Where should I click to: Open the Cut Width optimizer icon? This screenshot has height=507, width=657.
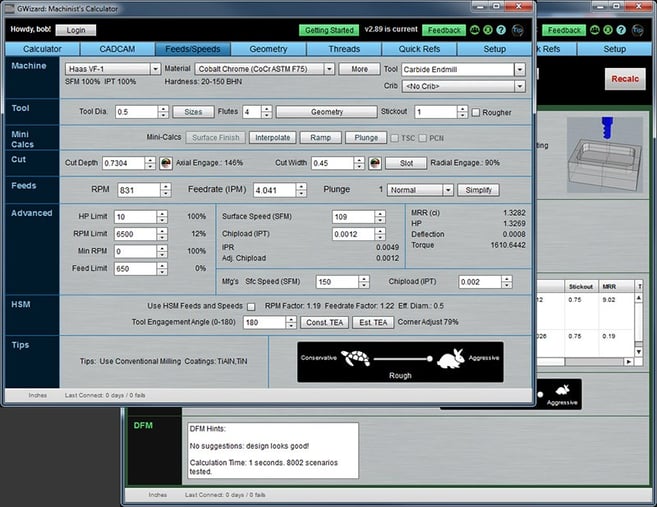point(375,163)
